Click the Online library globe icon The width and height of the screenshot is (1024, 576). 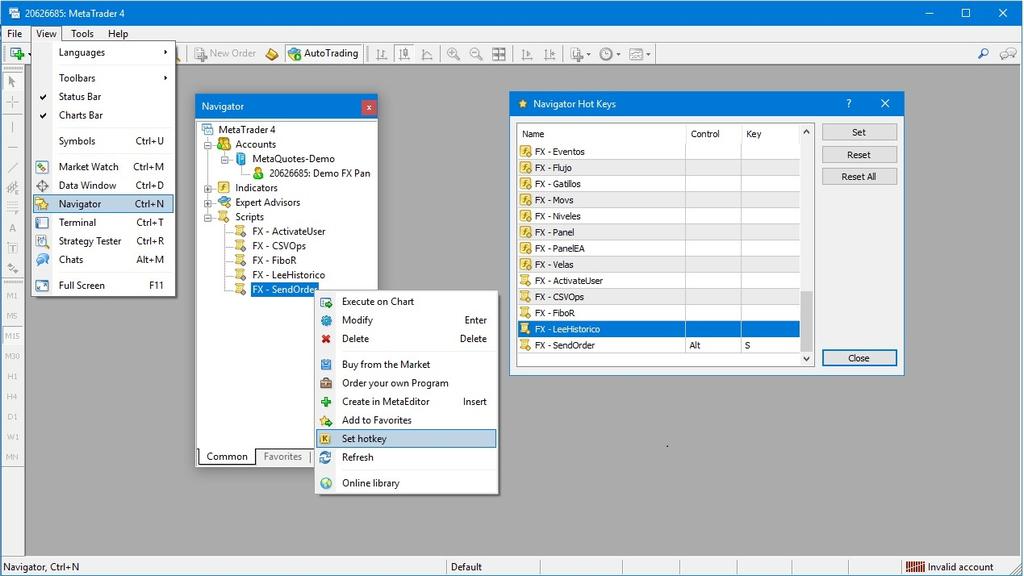tap(326, 483)
